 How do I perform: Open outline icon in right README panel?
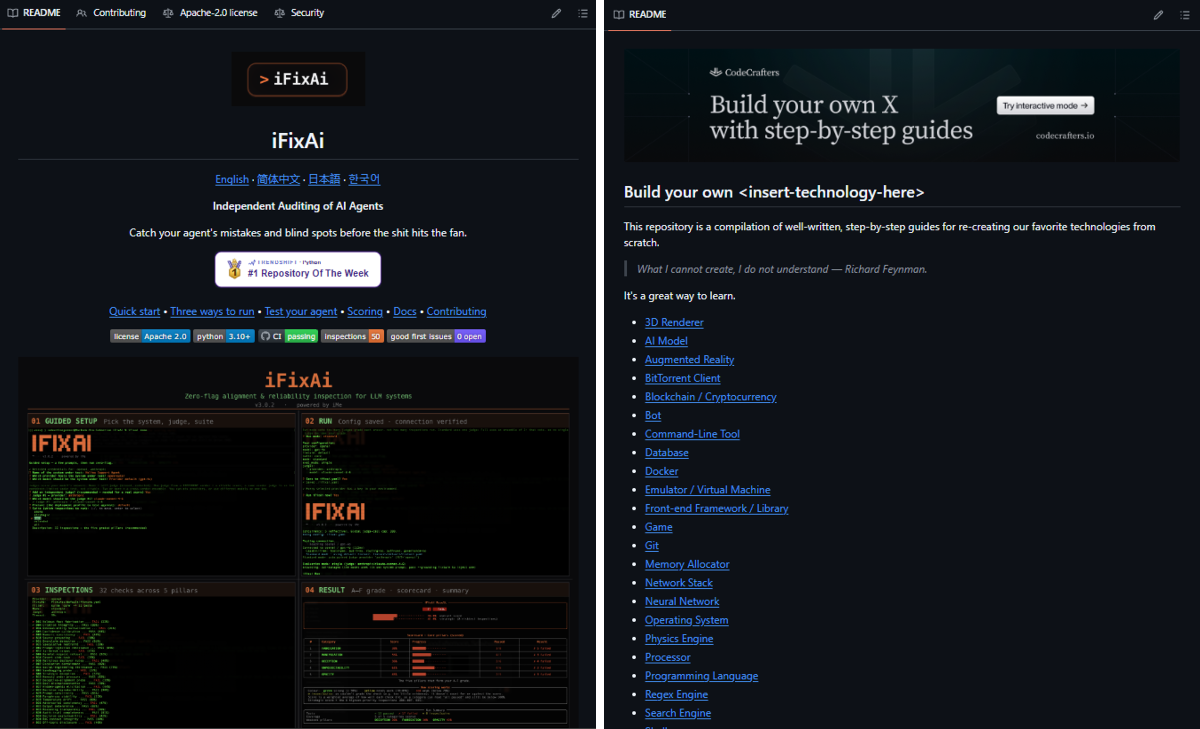pos(1184,15)
